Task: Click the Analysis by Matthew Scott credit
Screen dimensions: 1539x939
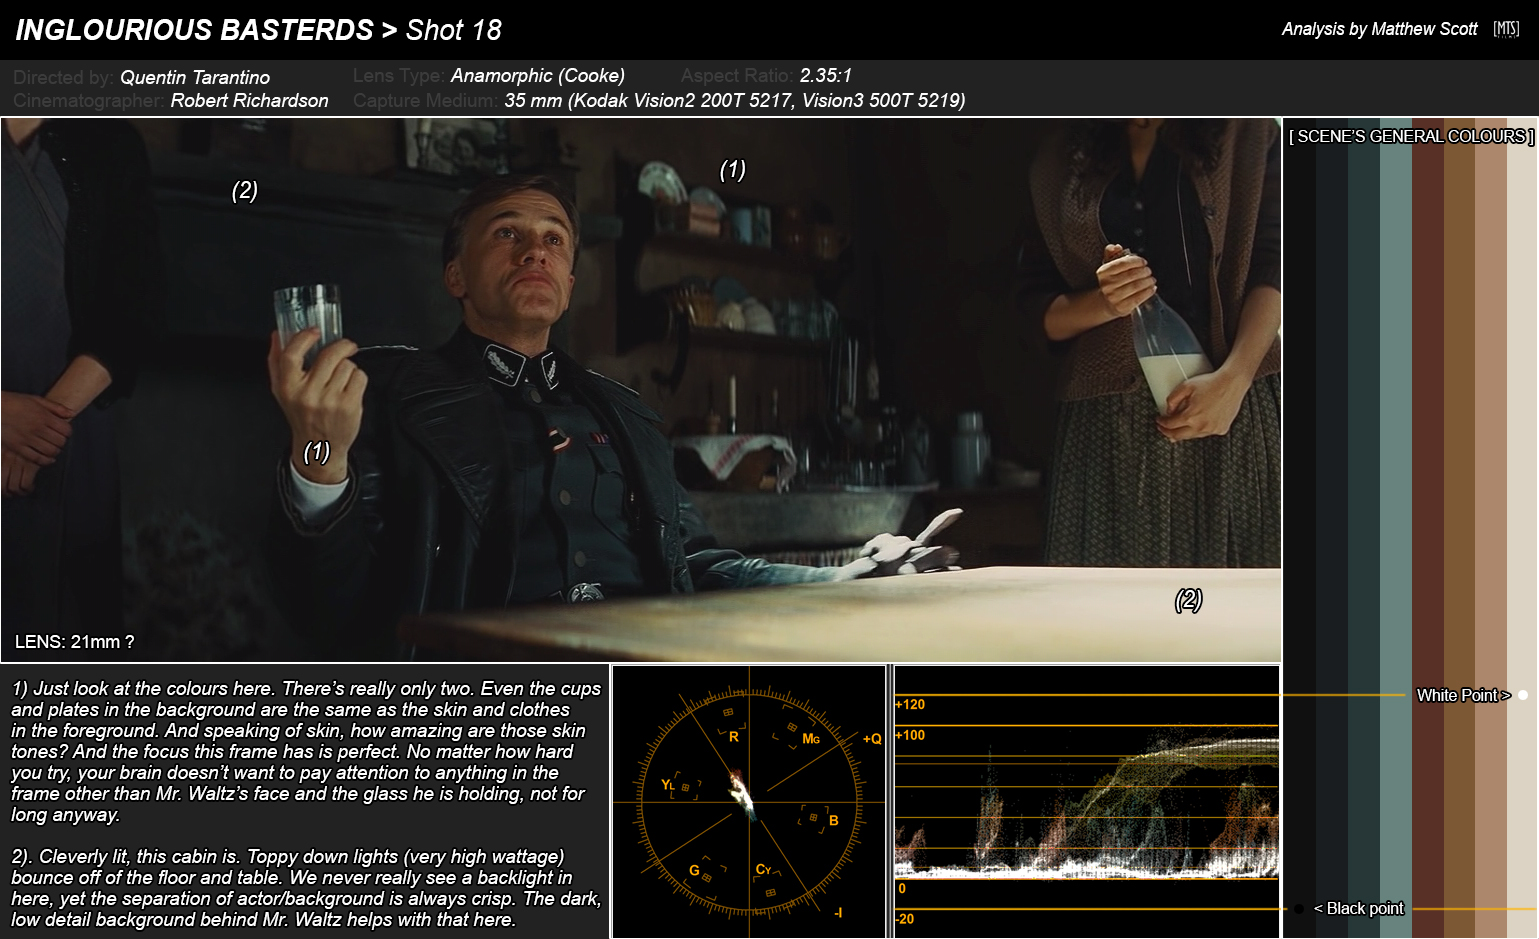Action: 1379,29
